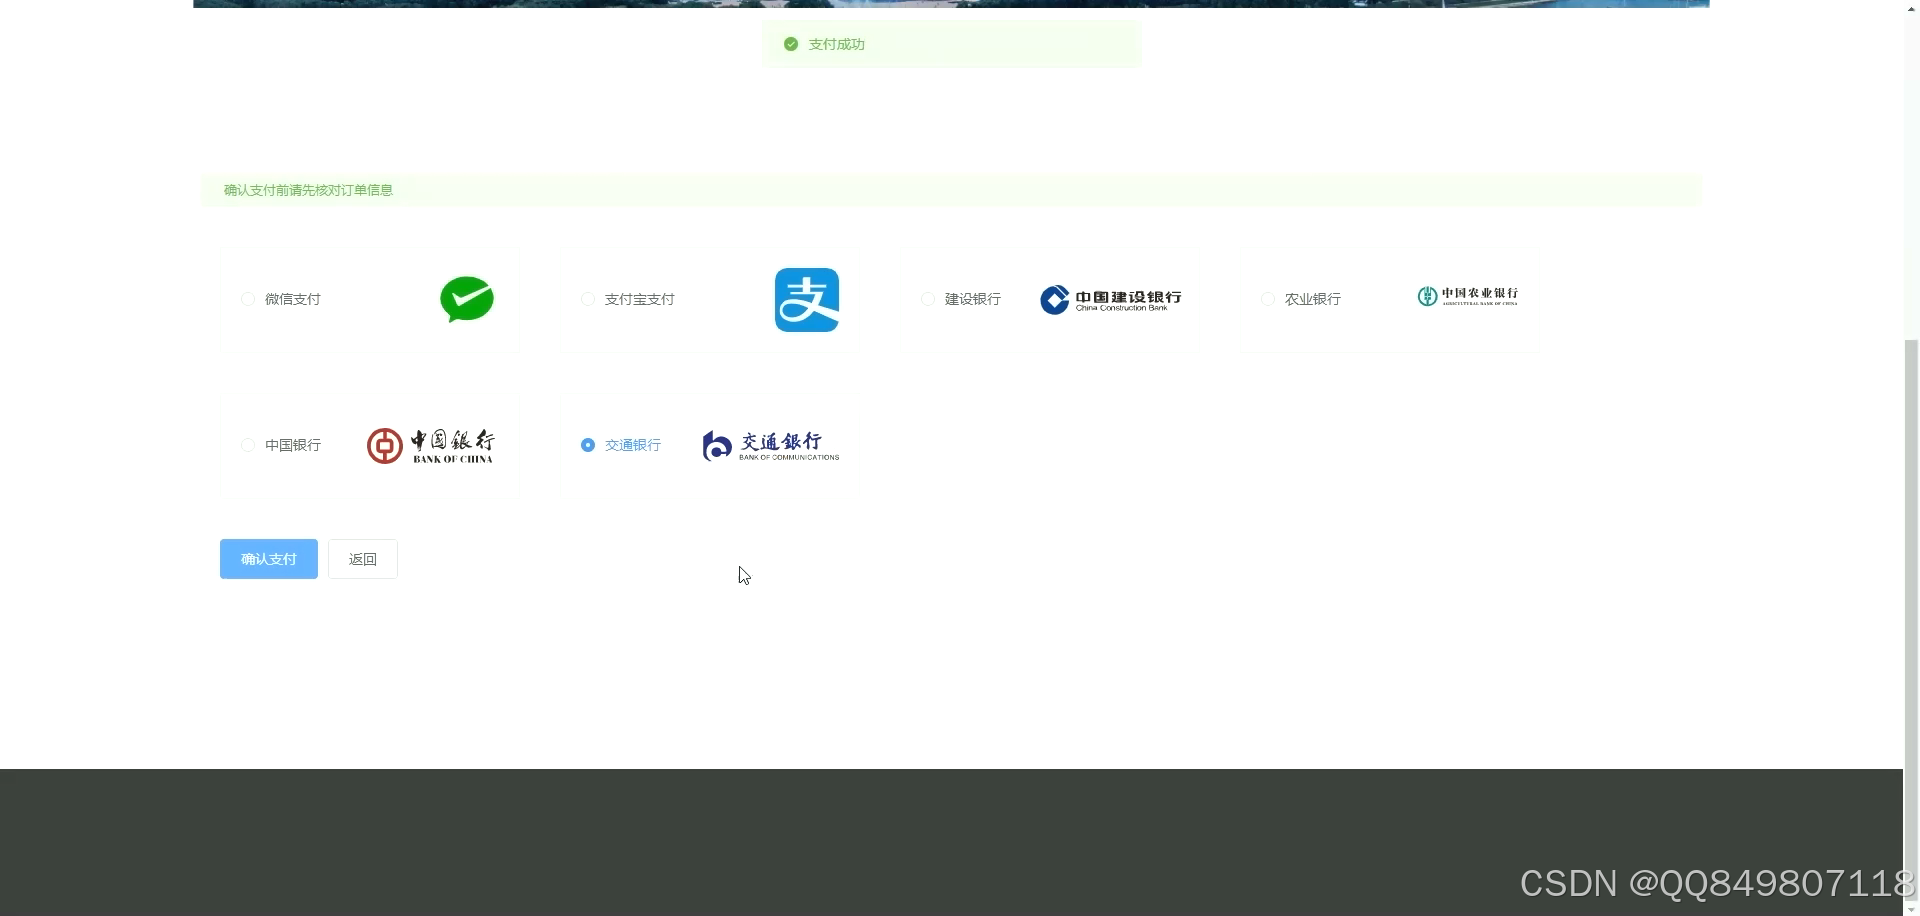
Task: Click the 支付宝支付 label text
Action: (x=640, y=299)
